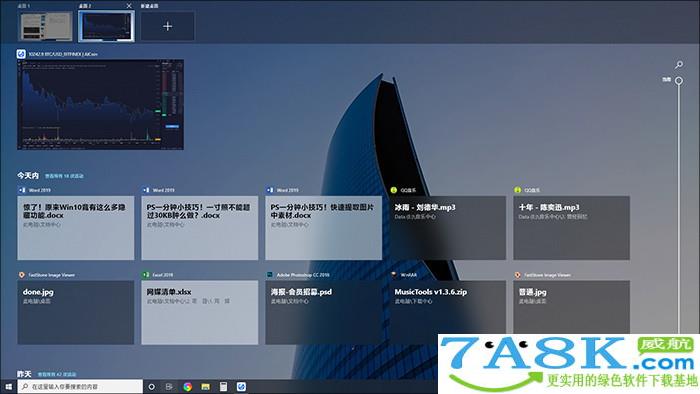This screenshot has height=394, width=700.
Task: Focus the taskbar search box
Action: [x=80, y=386]
